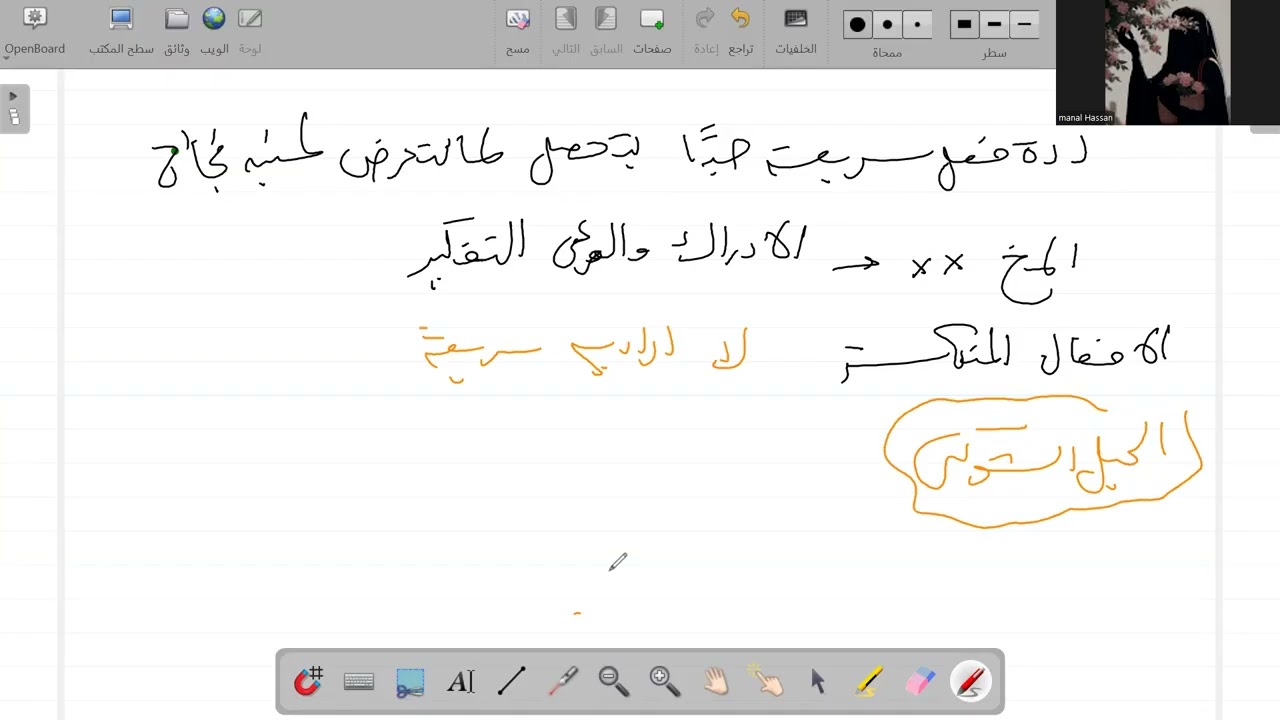Select the line drawing tool
1280x720 pixels.
point(511,682)
